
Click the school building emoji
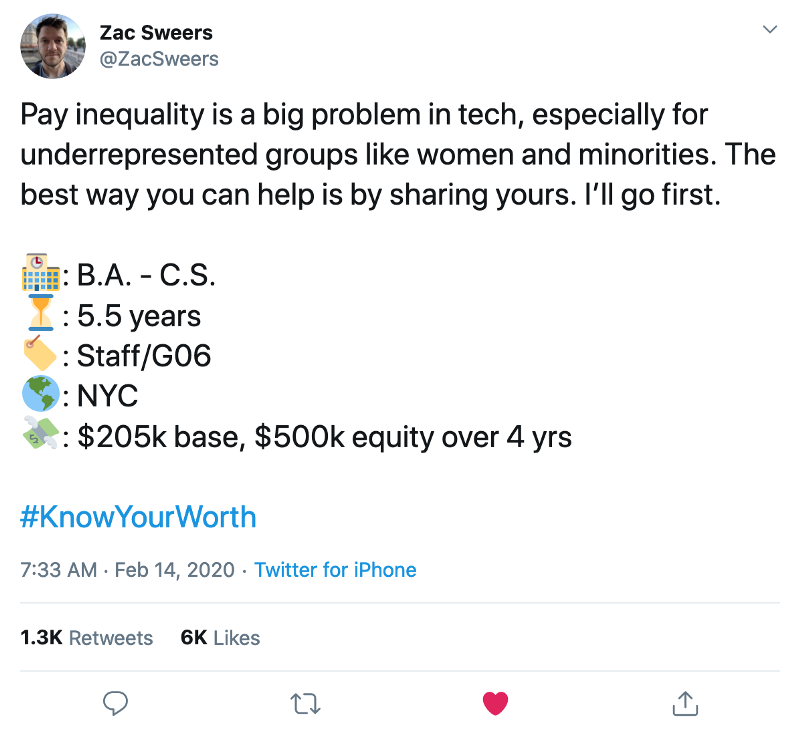[41, 272]
